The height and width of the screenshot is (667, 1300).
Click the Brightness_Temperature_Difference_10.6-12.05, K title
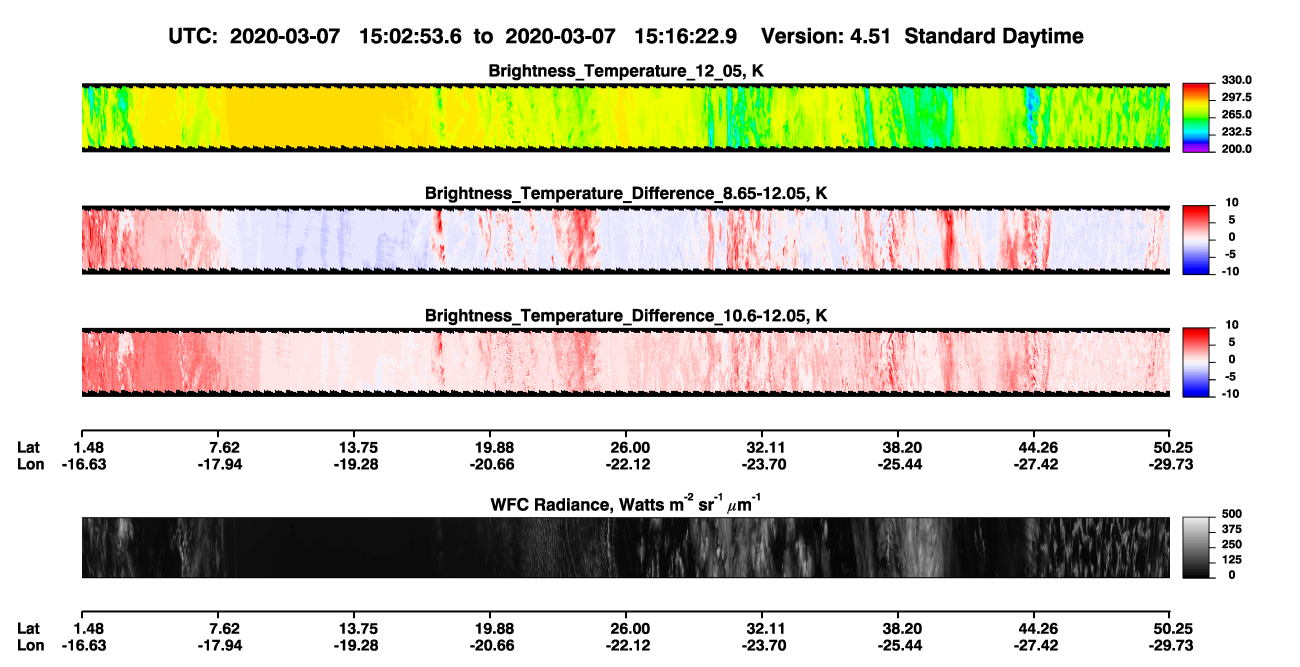pyautogui.click(x=626, y=315)
